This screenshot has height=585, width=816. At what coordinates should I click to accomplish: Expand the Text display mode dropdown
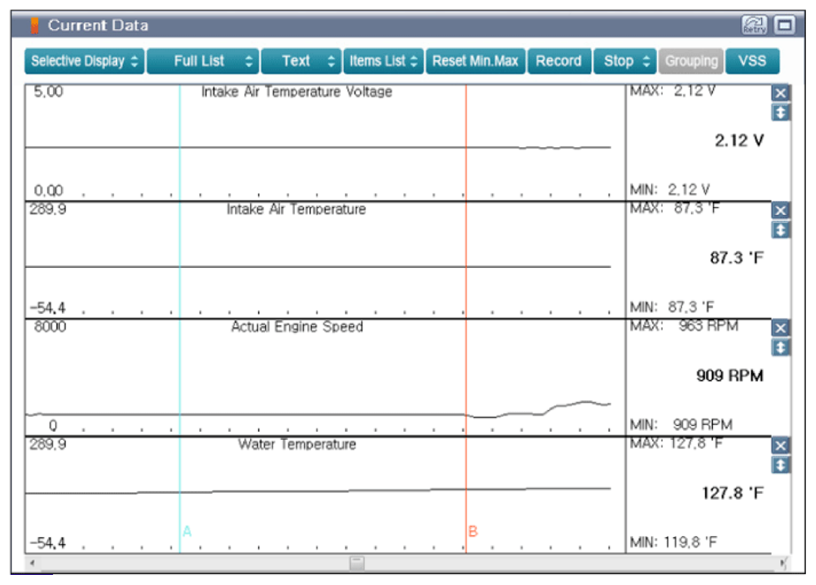pyautogui.click(x=301, y=61)
